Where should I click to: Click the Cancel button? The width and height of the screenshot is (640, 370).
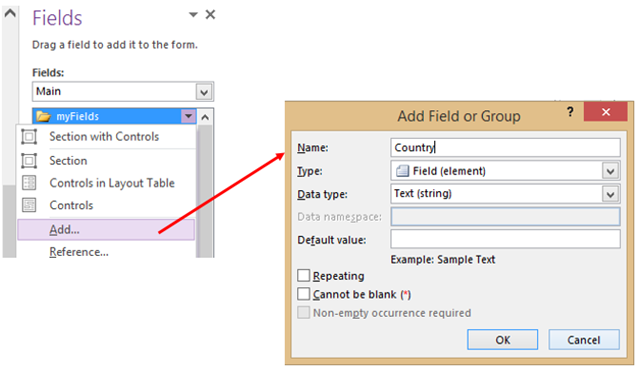click(584, 340)
